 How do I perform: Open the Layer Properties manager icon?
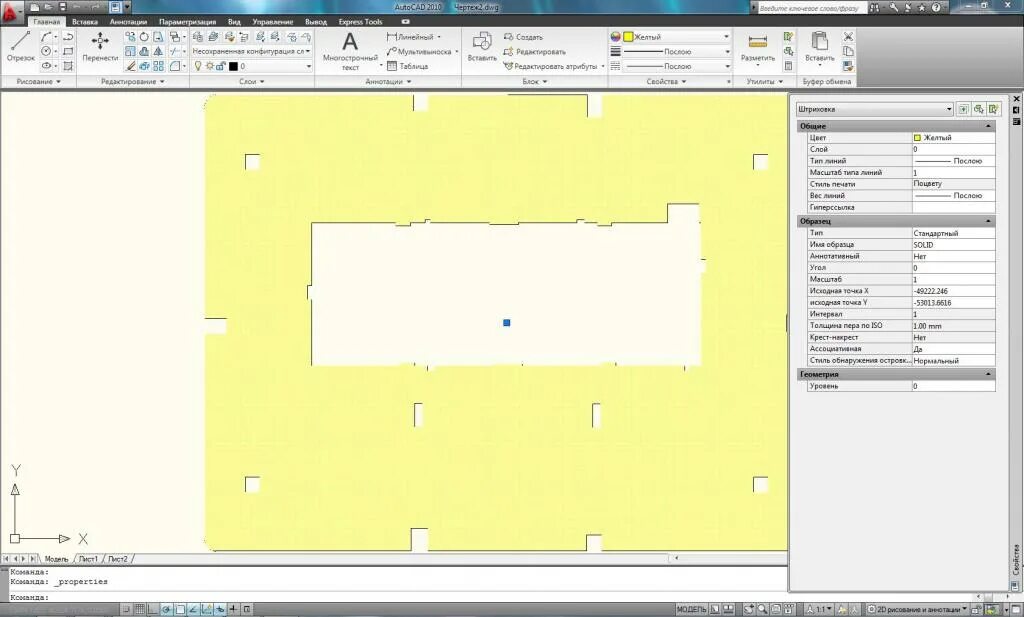tap(198, 37)
